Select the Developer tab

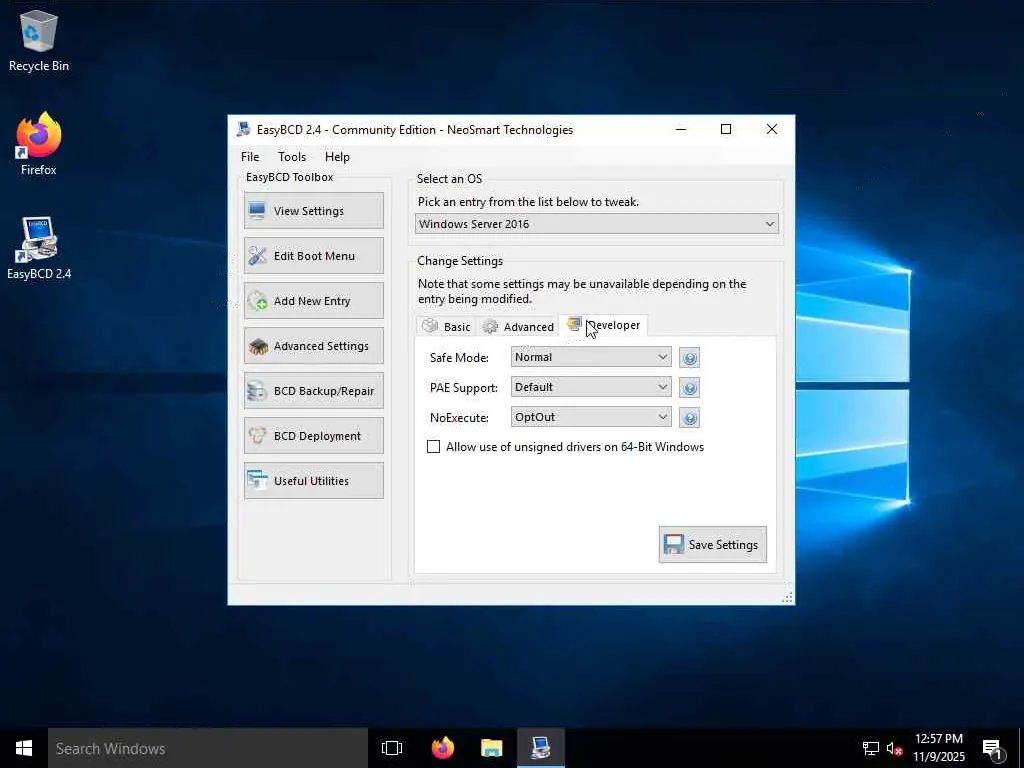click(x=603, y=325)
